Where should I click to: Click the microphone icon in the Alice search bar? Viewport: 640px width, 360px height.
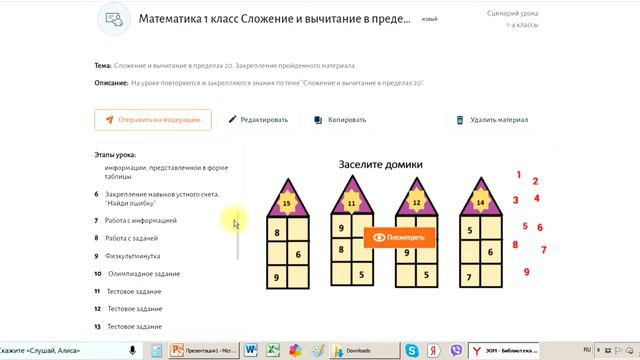coord(132,351)
